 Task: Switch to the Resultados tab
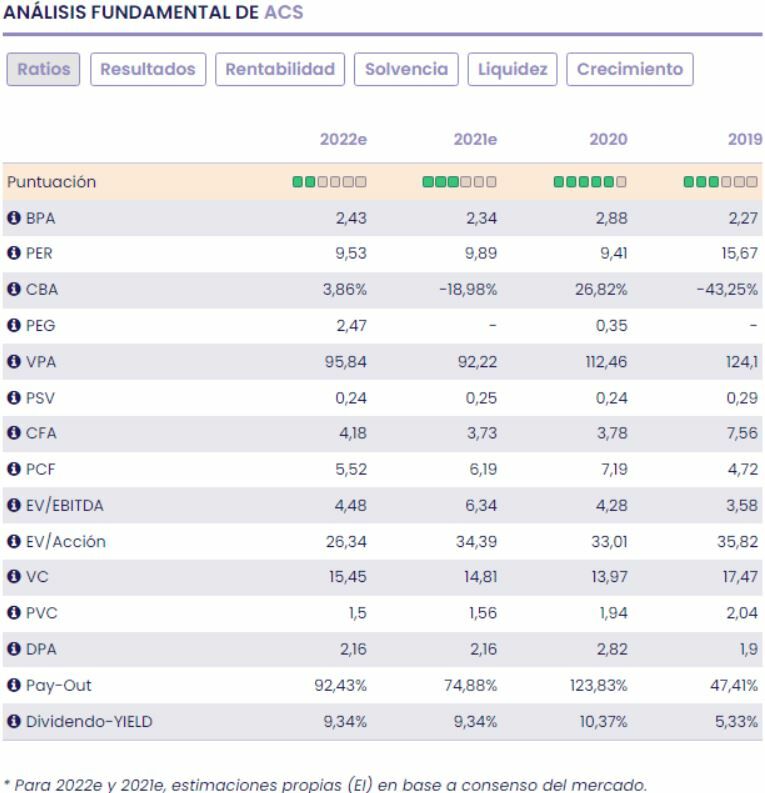point(149,70)
